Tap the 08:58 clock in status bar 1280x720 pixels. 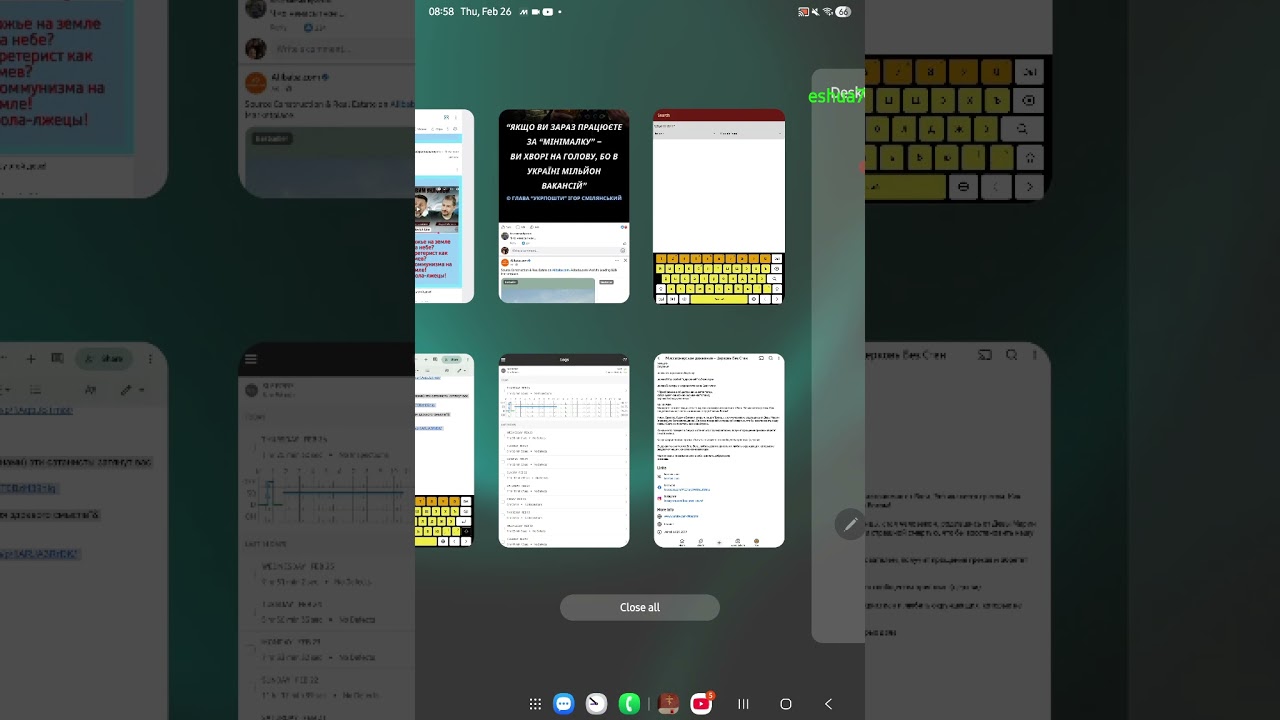pyautogui.click(x=441, y=12)
